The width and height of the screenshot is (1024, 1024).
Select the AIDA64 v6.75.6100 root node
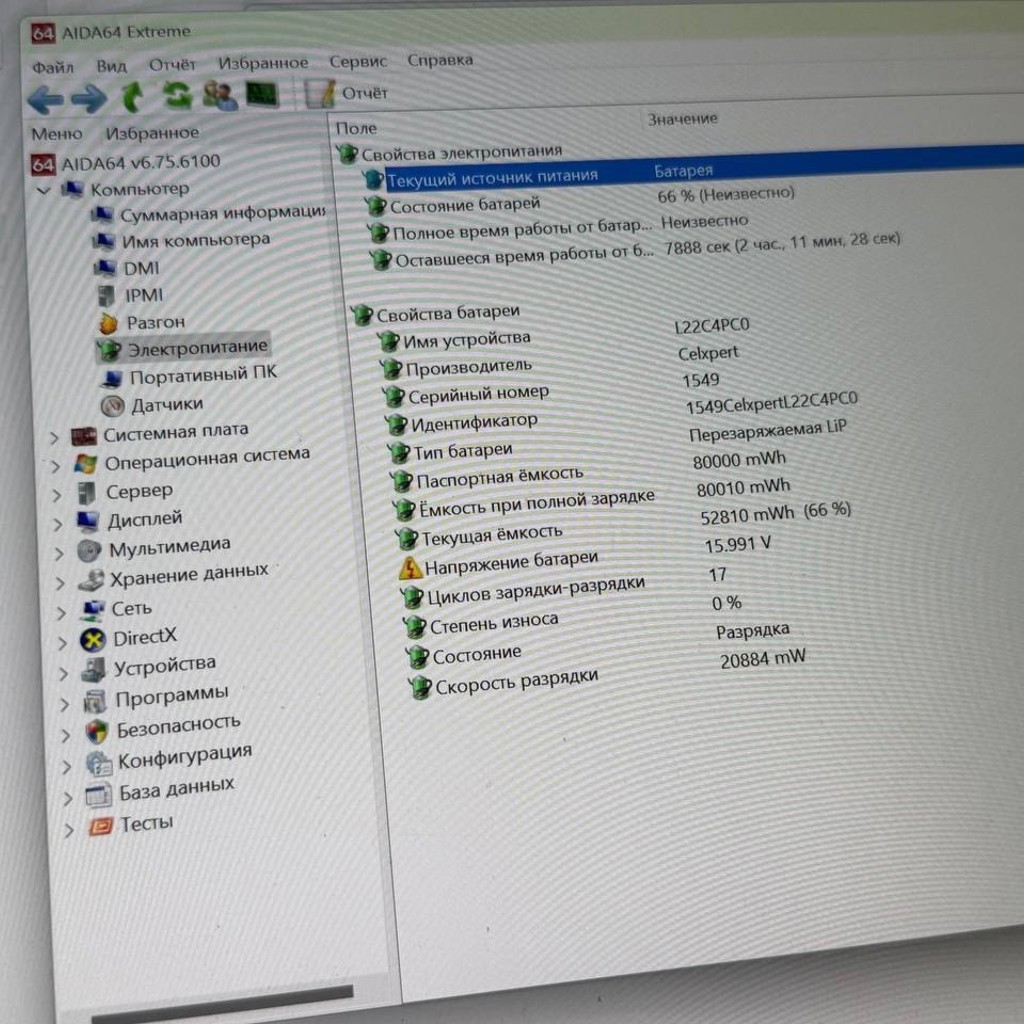pos(126,162)
